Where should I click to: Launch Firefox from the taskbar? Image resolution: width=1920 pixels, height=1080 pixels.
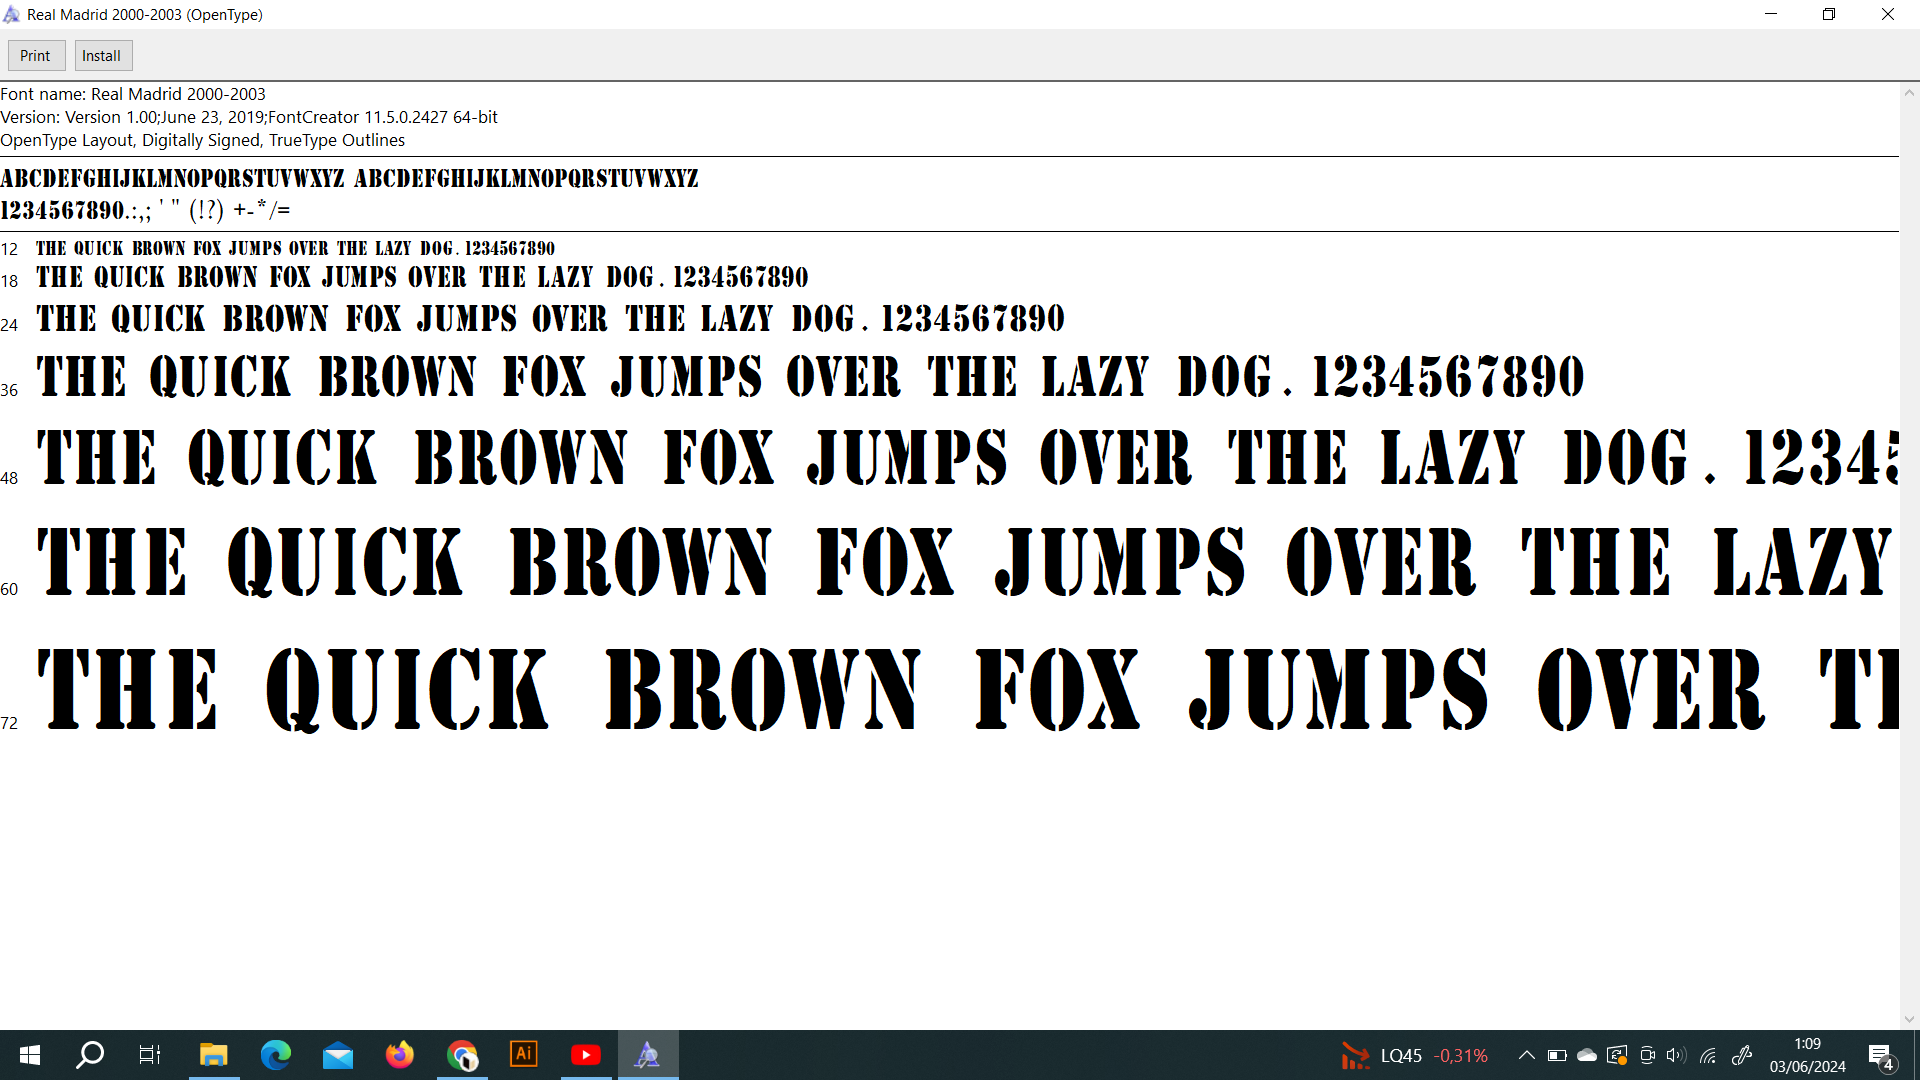(399, 1055)
